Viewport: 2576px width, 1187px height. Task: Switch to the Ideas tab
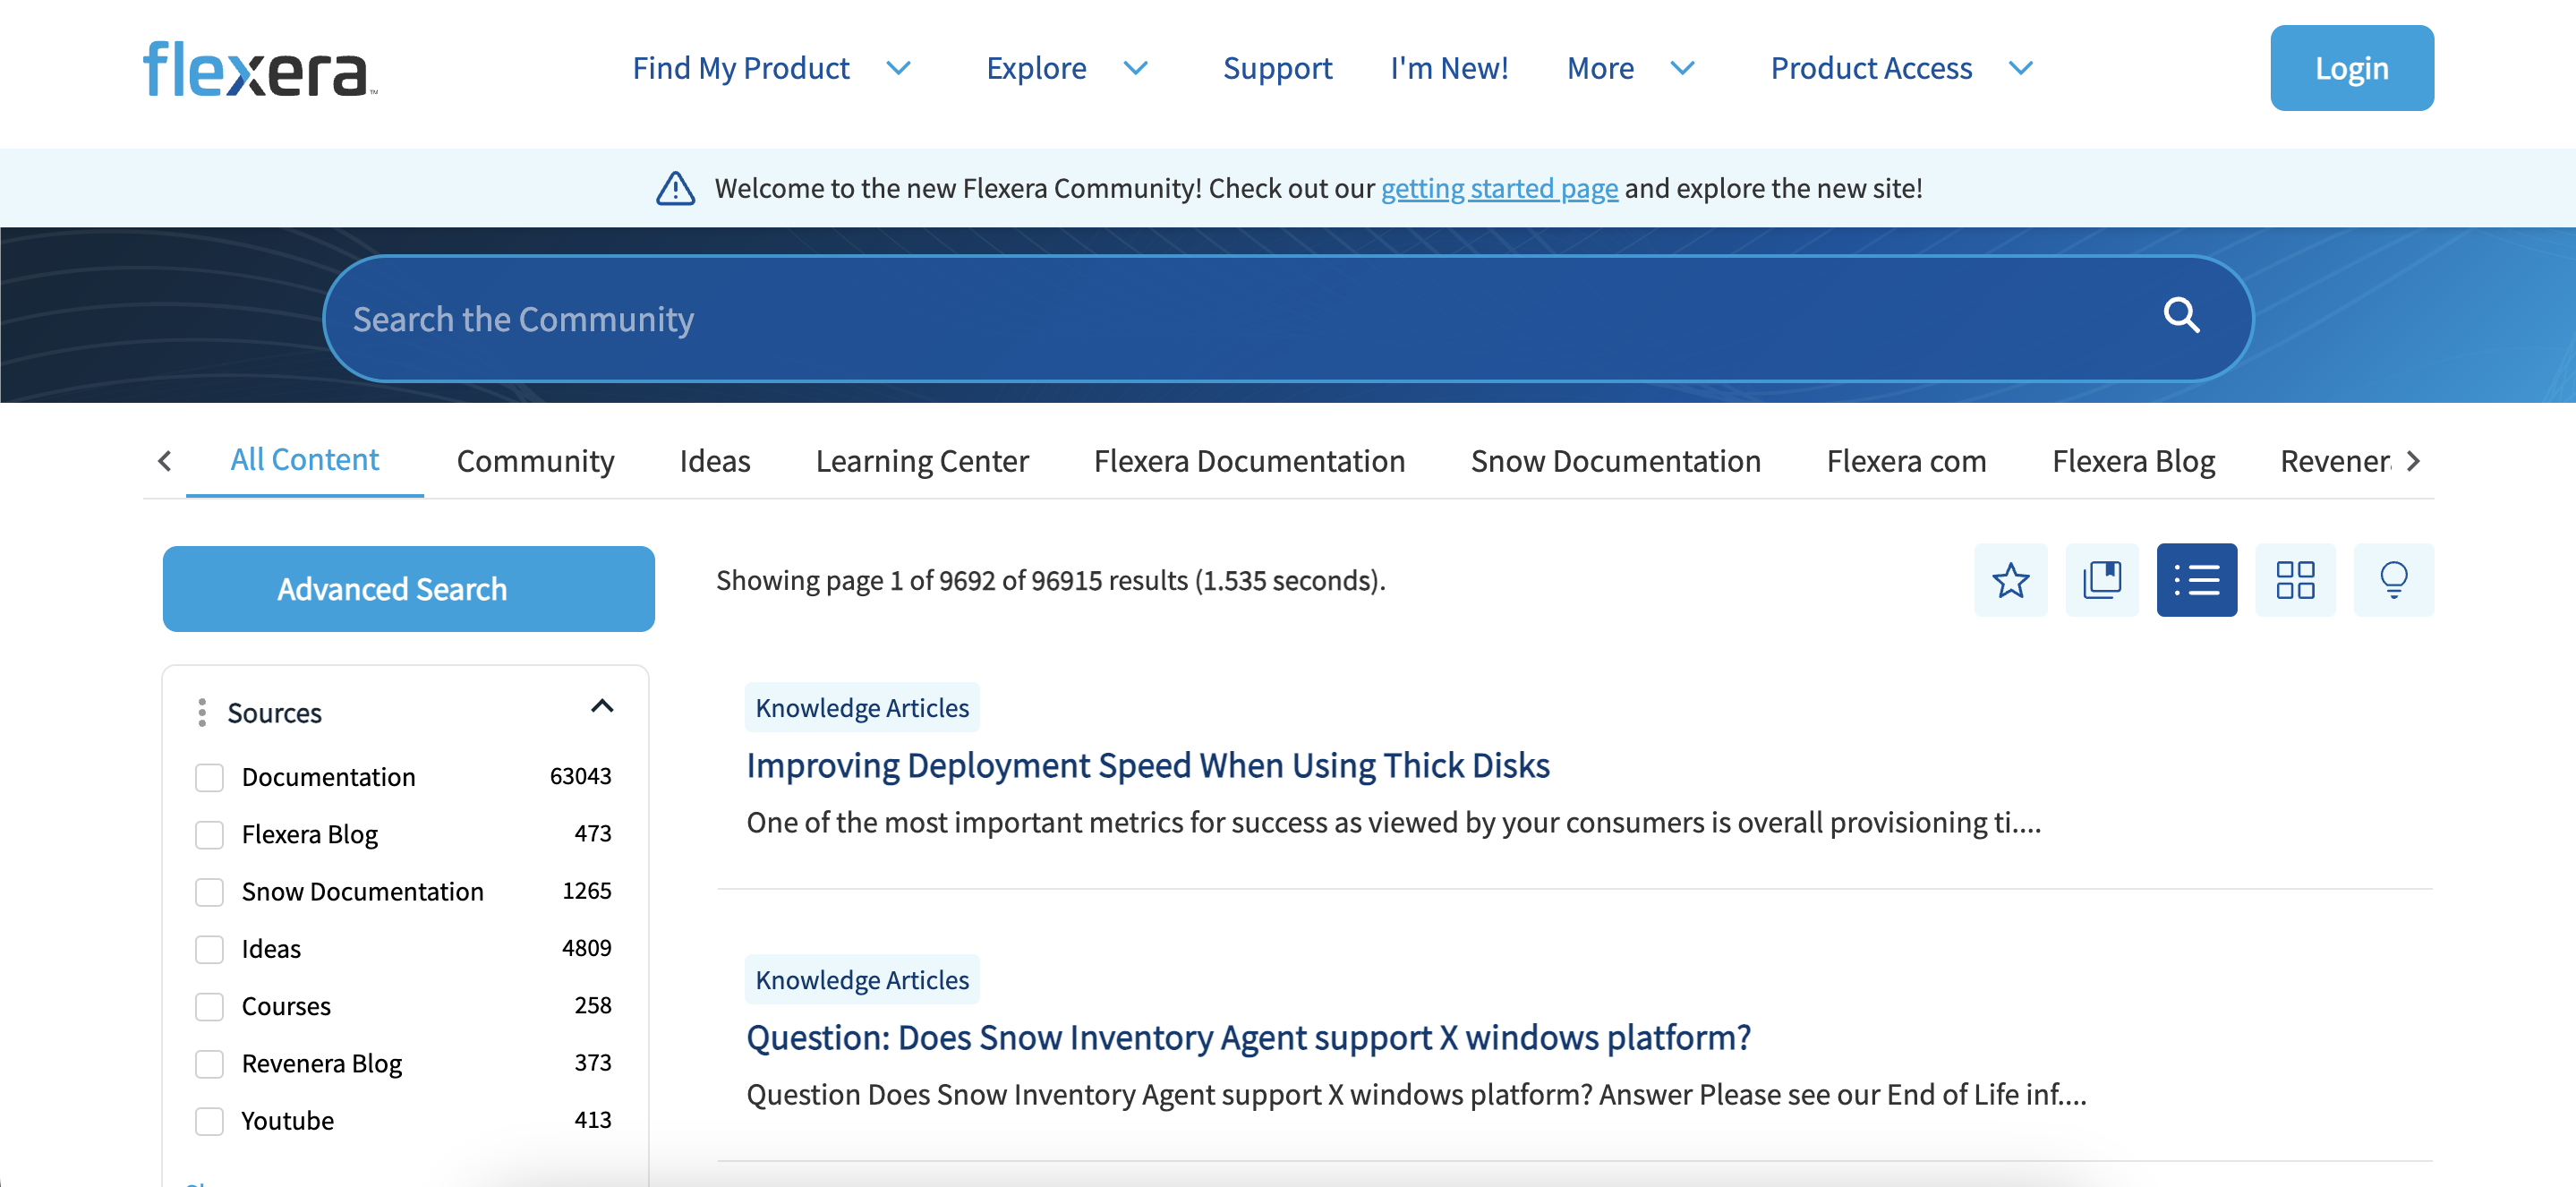pyautogui.click(x=714, y=460)
